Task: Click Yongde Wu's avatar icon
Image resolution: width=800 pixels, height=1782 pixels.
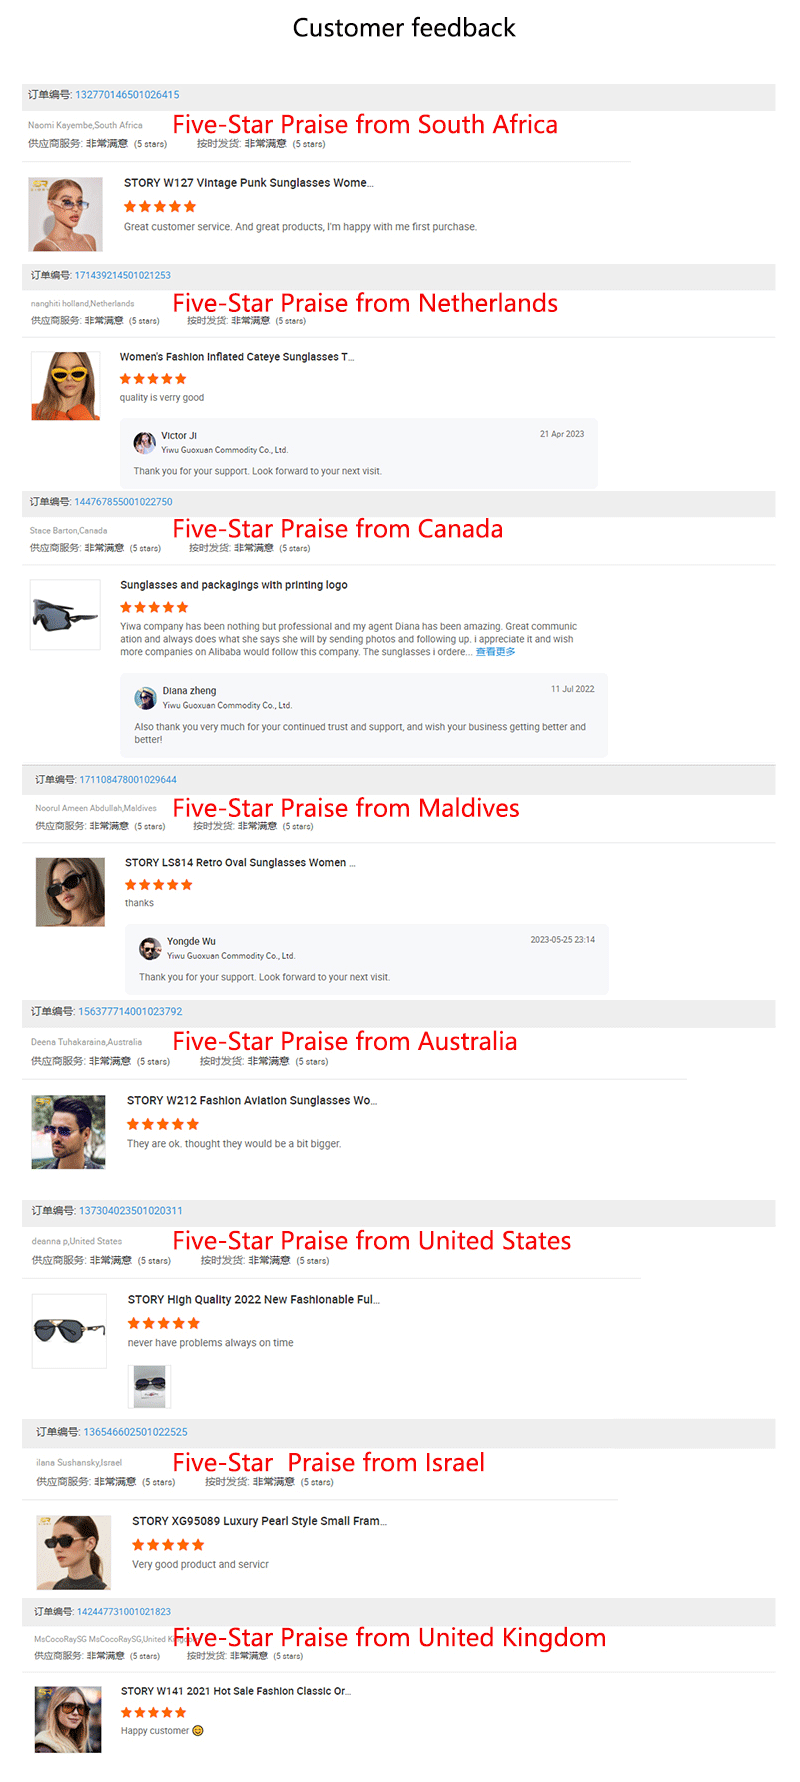Action: point(150,948)
